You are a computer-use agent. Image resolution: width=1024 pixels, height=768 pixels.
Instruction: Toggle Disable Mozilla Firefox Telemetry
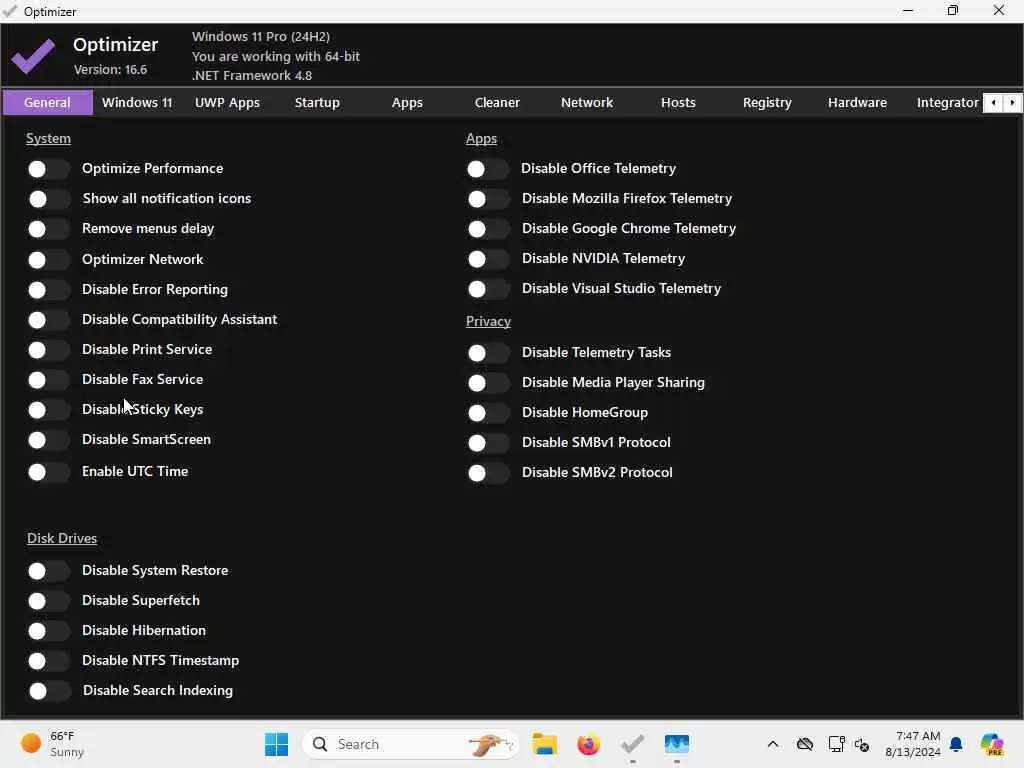click(487, 199)
